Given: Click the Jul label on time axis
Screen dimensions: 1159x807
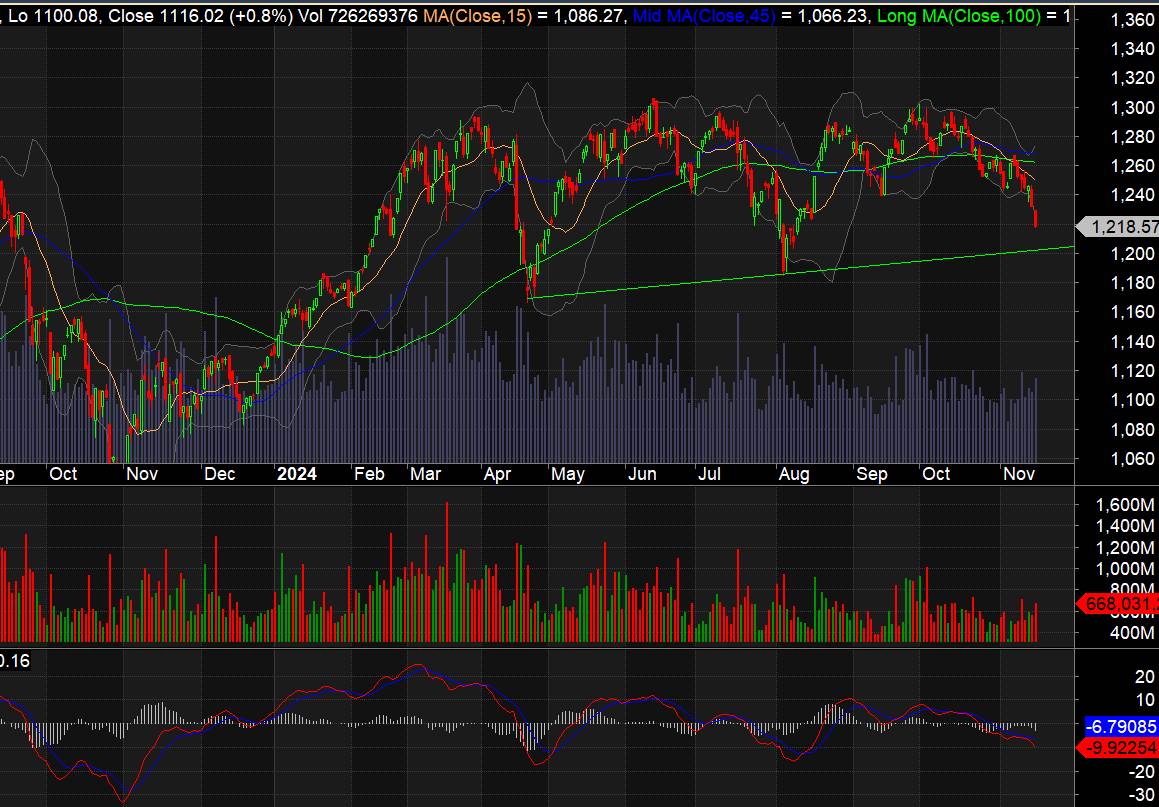Looking at the screenshot, I should tap(710, 474).
